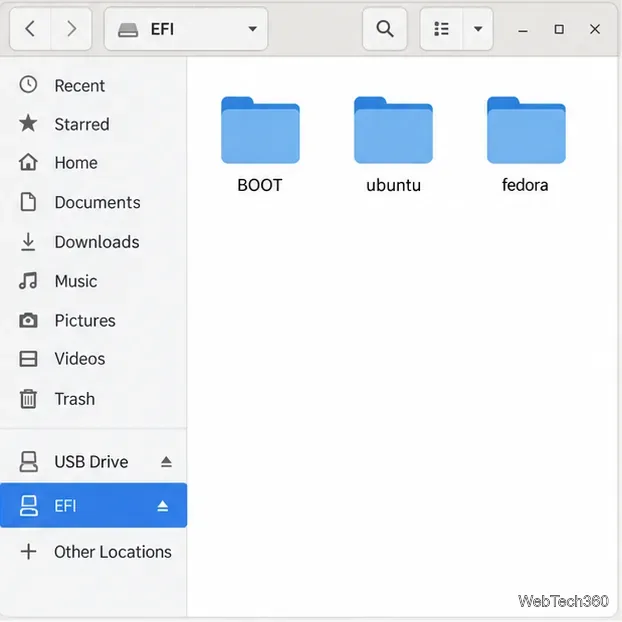The image size is (622, 622).
Task: Minimize the Files window
Action: click(x=523, y=29)
